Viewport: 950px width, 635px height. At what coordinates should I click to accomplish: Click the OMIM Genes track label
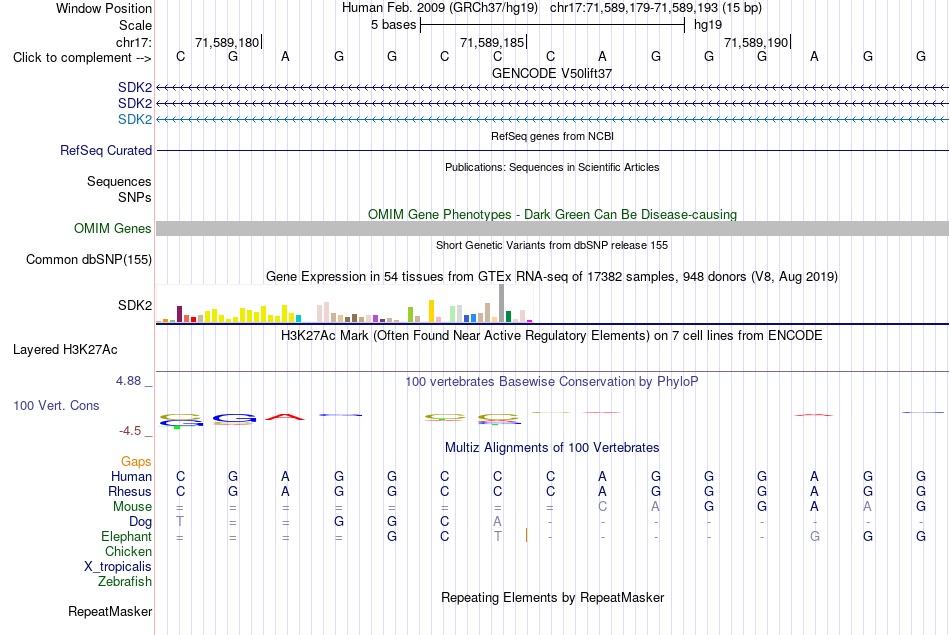pyautogui.click(x=113, y=228)
